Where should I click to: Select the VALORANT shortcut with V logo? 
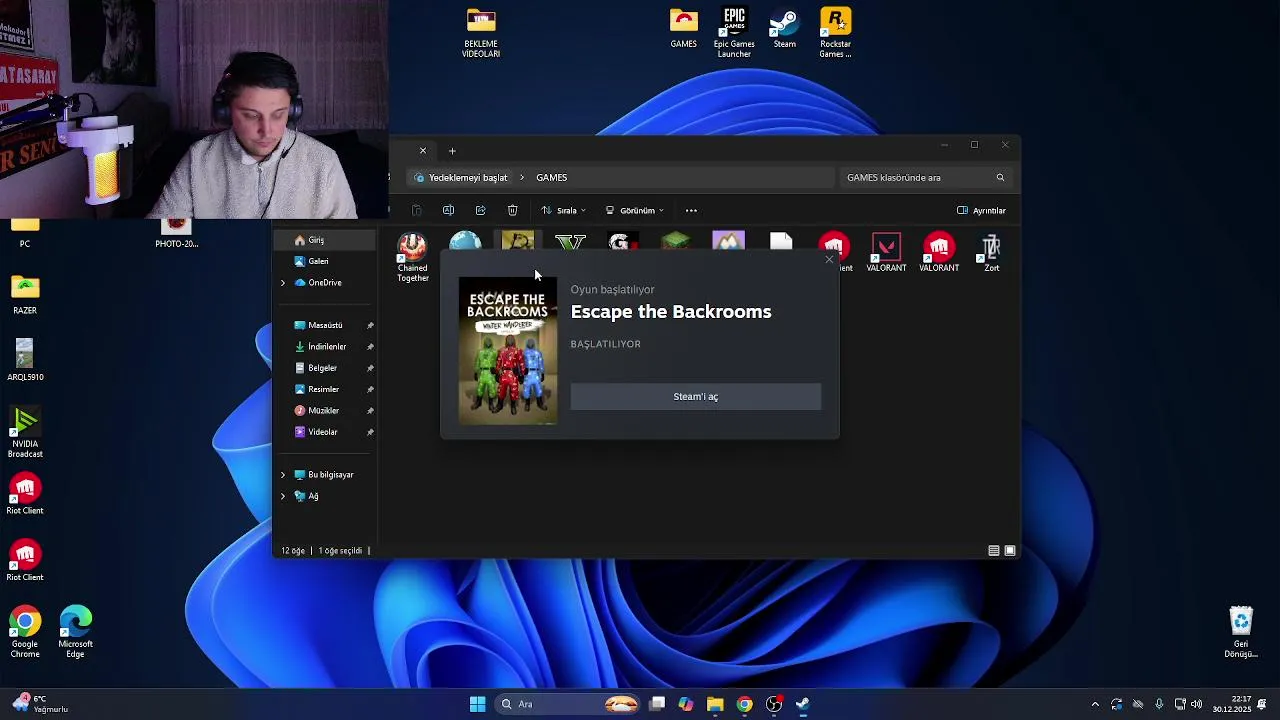[886, 254]
